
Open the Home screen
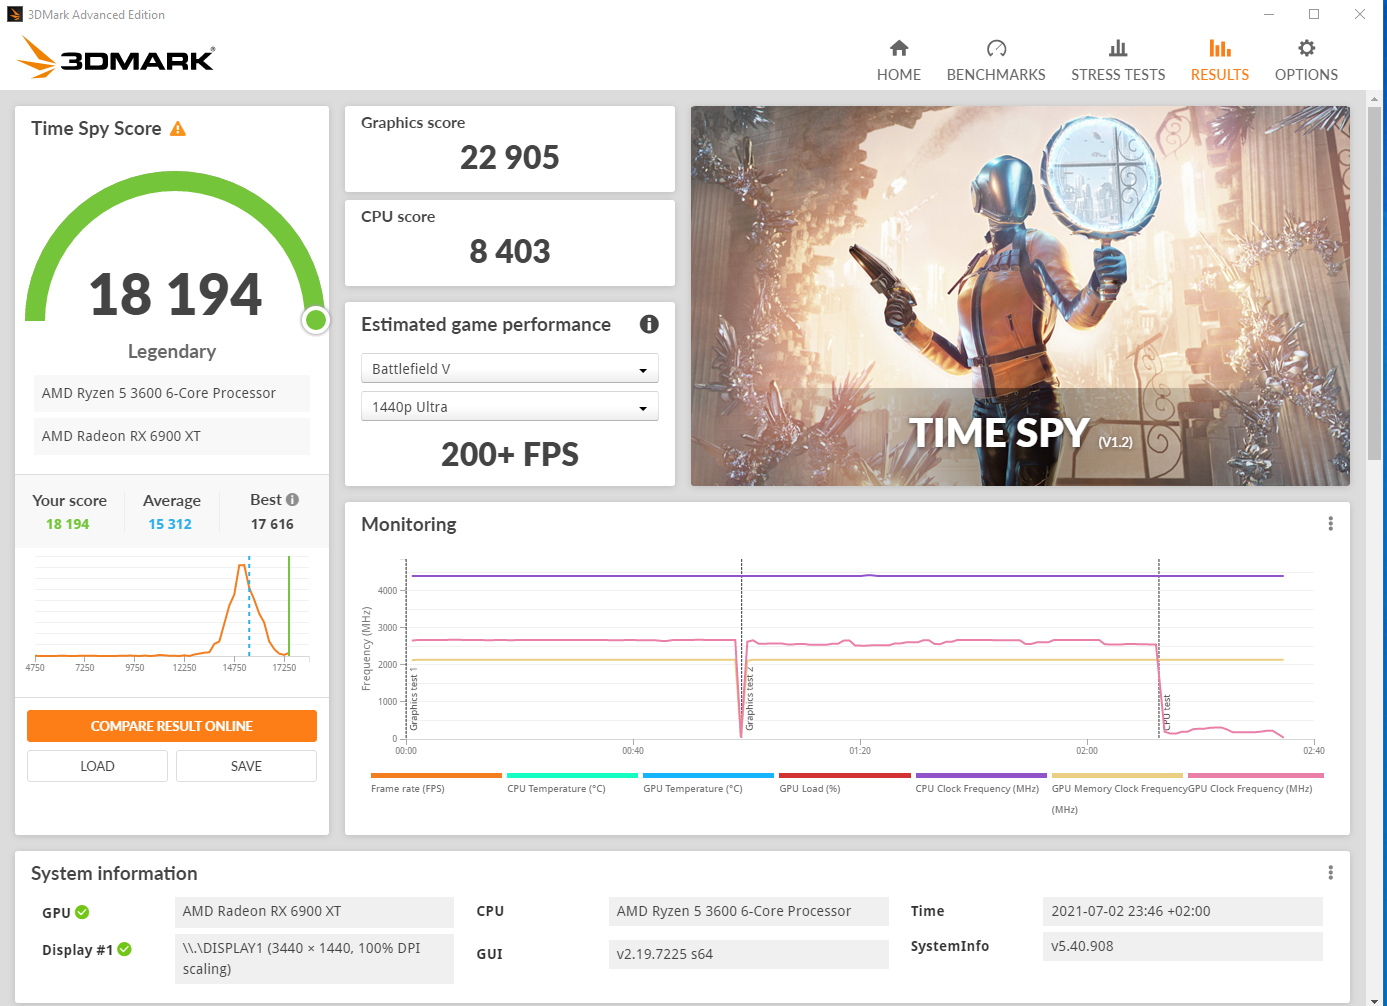(898, 58)
